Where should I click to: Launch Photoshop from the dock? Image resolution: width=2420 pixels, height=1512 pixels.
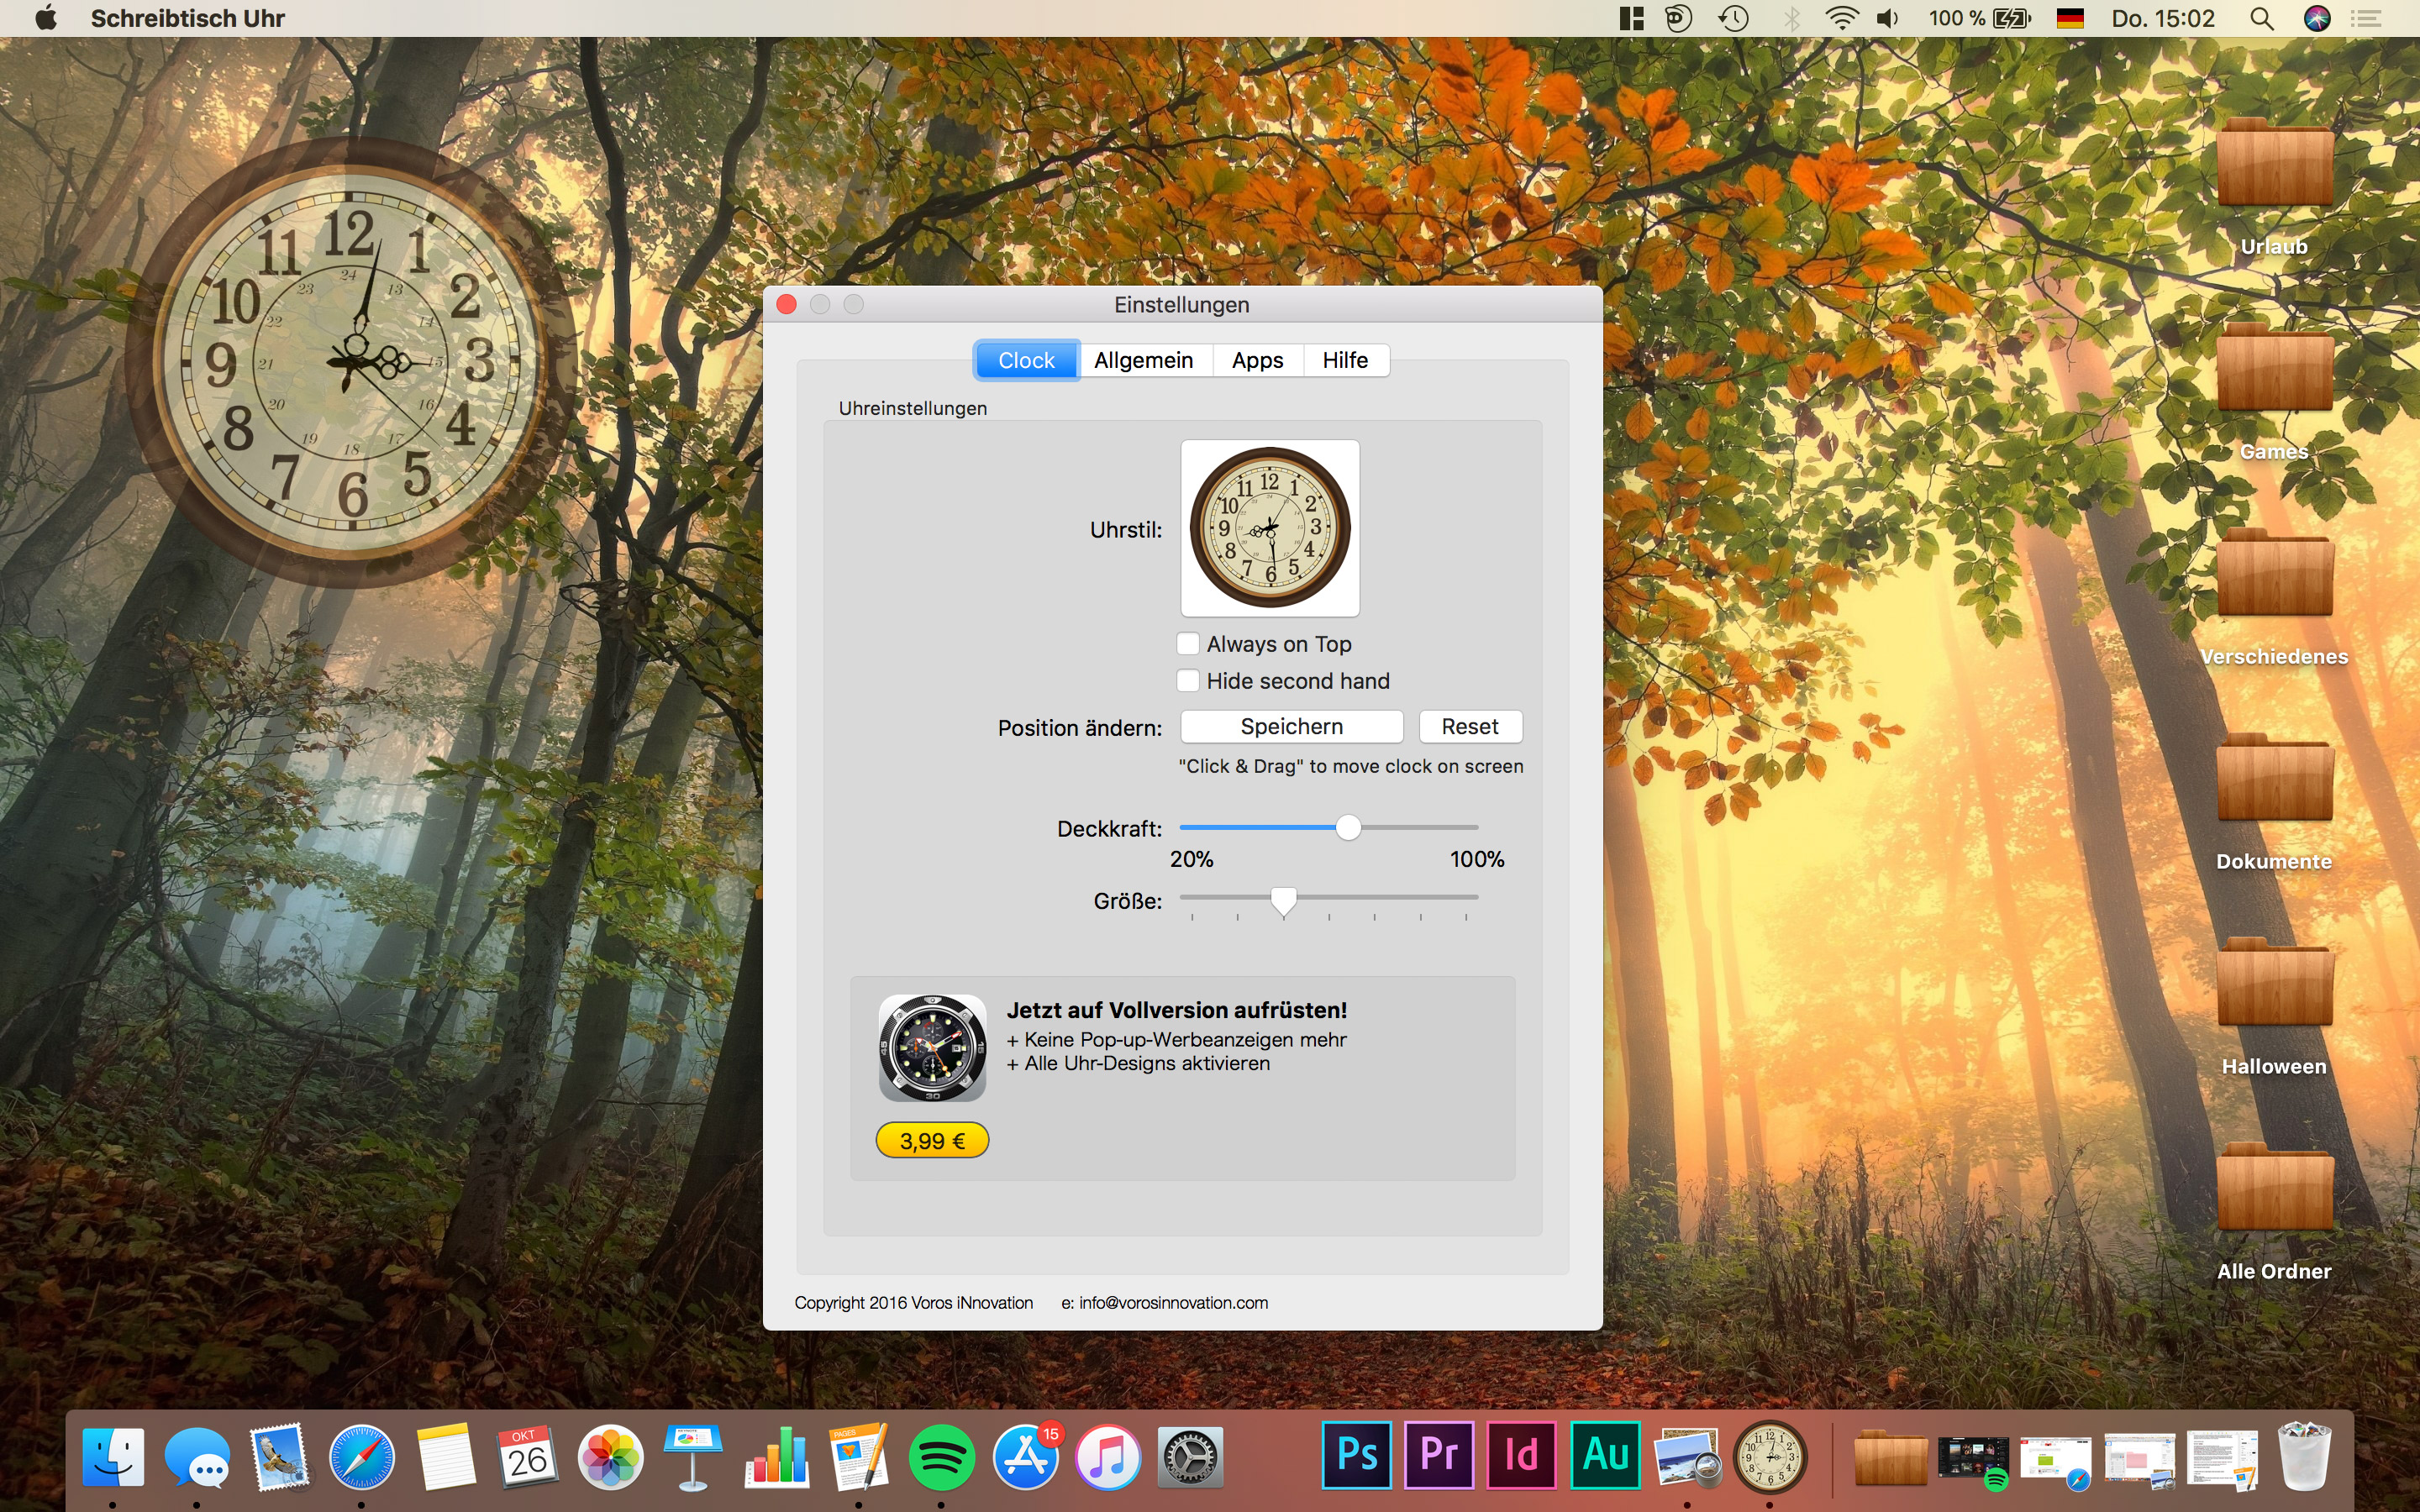pos(1356,1454)
